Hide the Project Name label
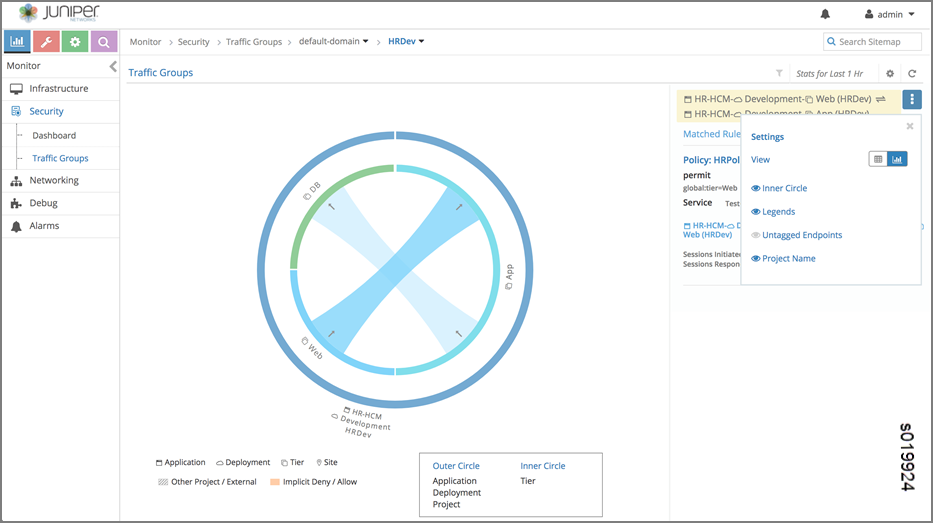 (x=782, y=259)
